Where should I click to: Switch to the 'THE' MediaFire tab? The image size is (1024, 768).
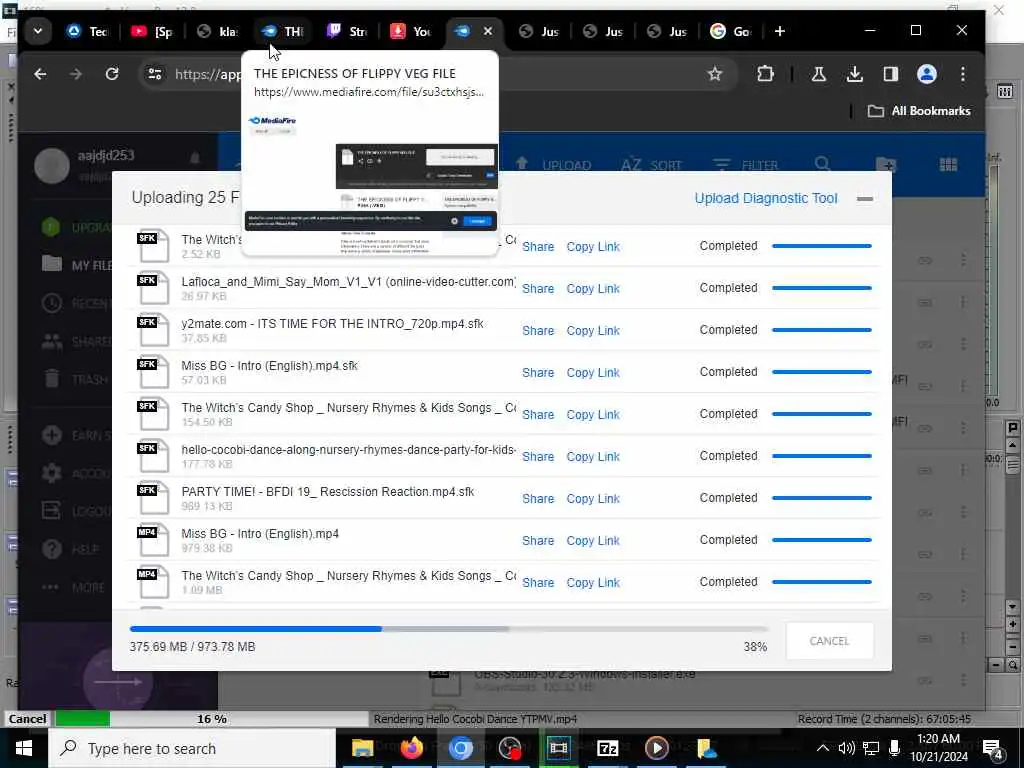(282, 31)
